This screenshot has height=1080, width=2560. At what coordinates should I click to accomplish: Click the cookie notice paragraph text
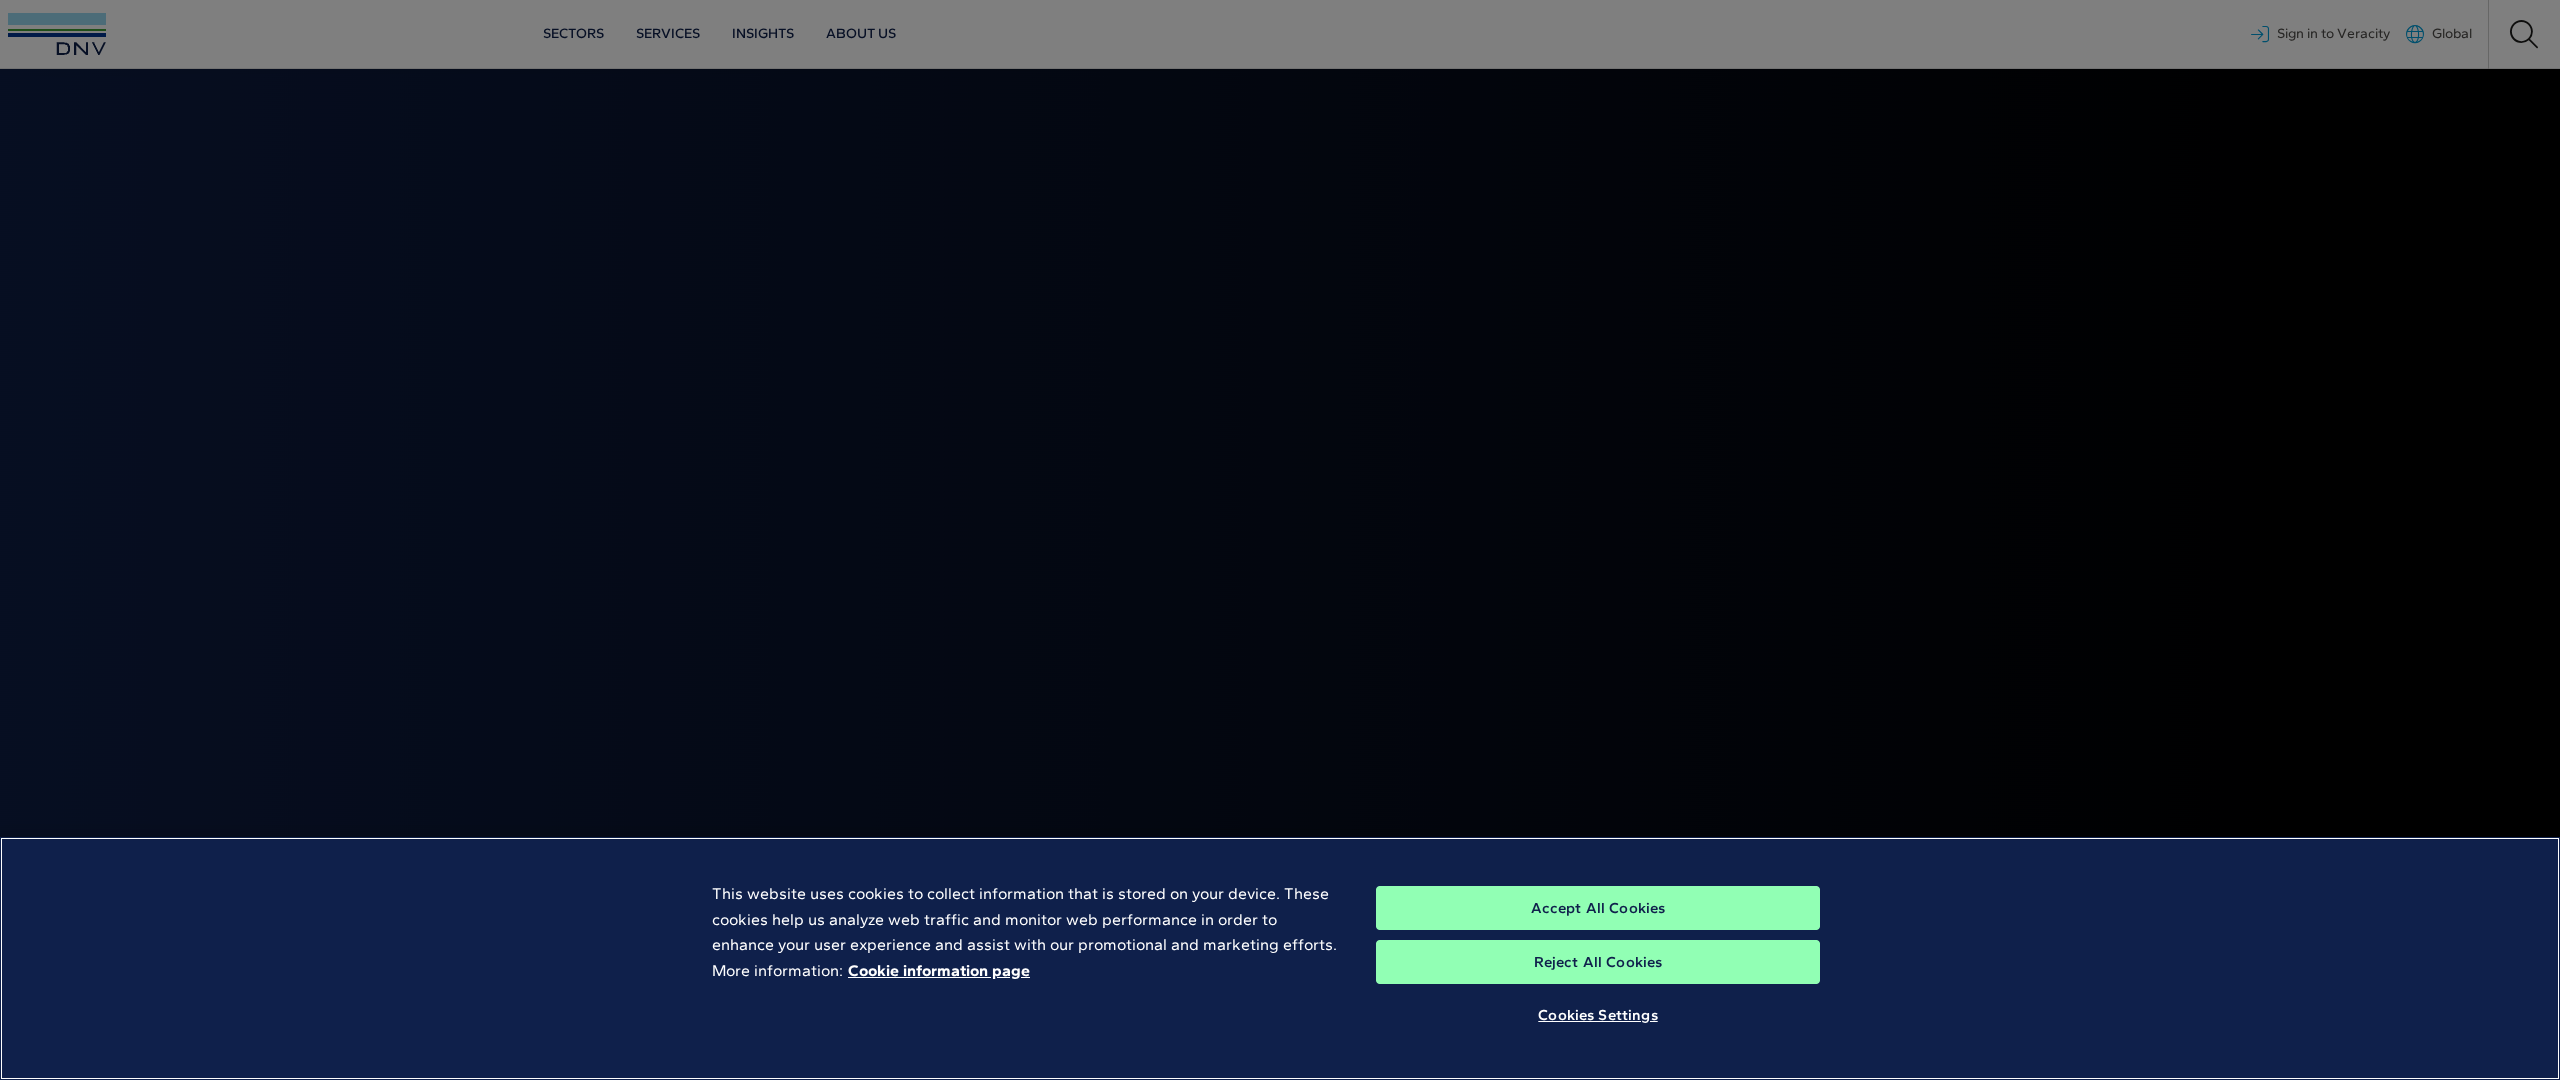click(x=1020, y=920)
